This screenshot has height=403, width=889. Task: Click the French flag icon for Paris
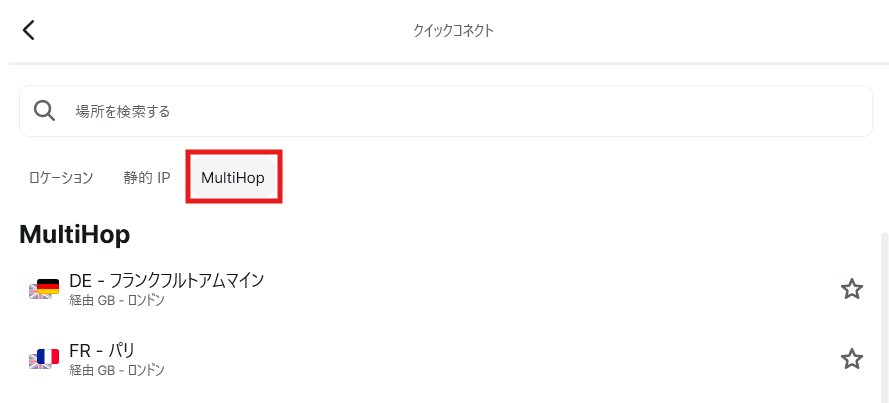(48, 357)
